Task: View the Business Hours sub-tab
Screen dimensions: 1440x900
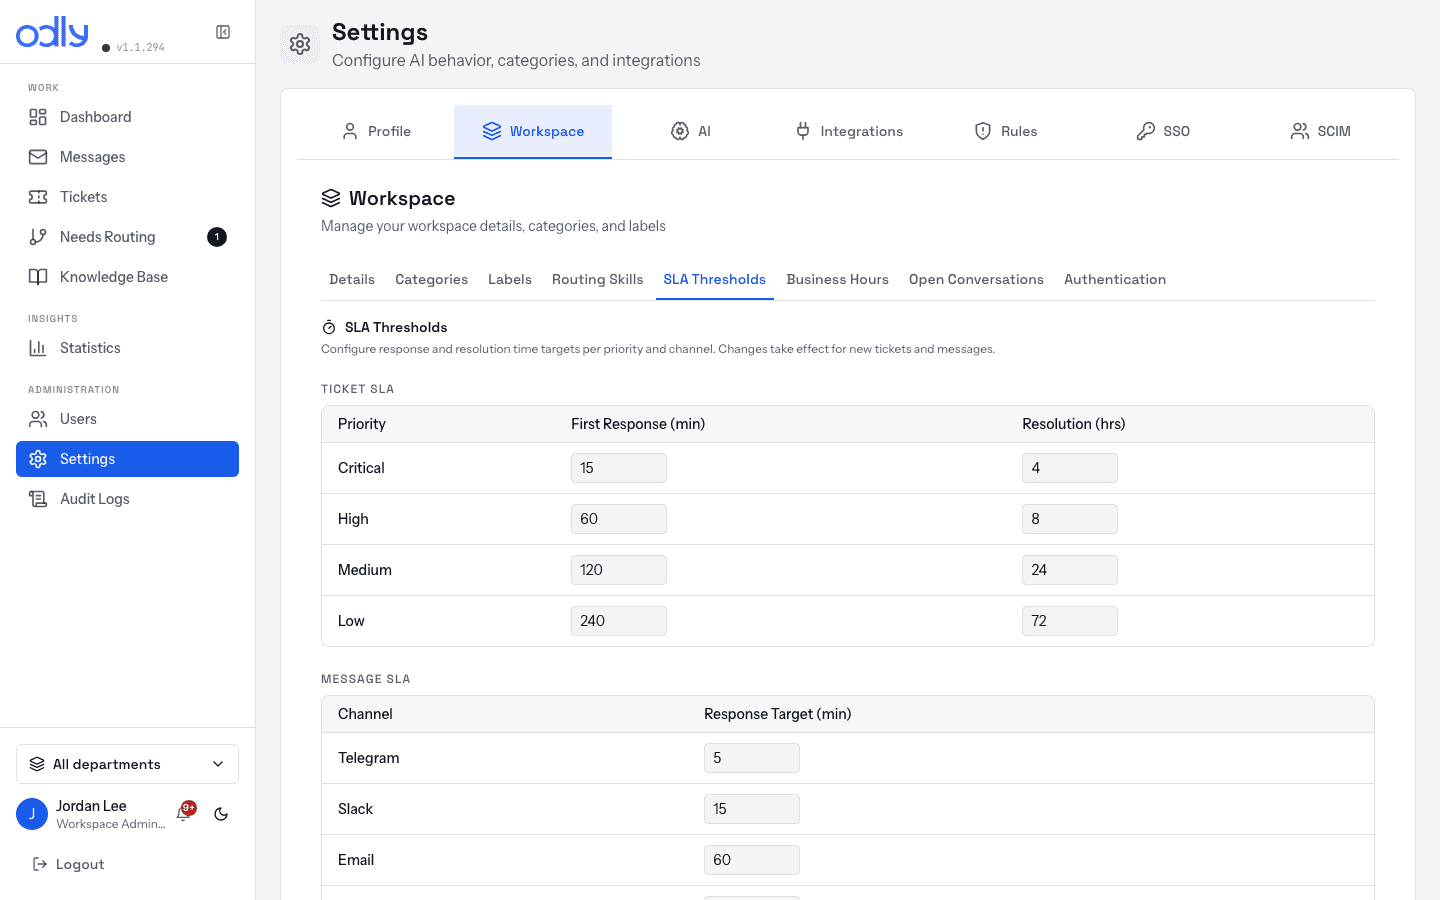Action: pos(837,280)
